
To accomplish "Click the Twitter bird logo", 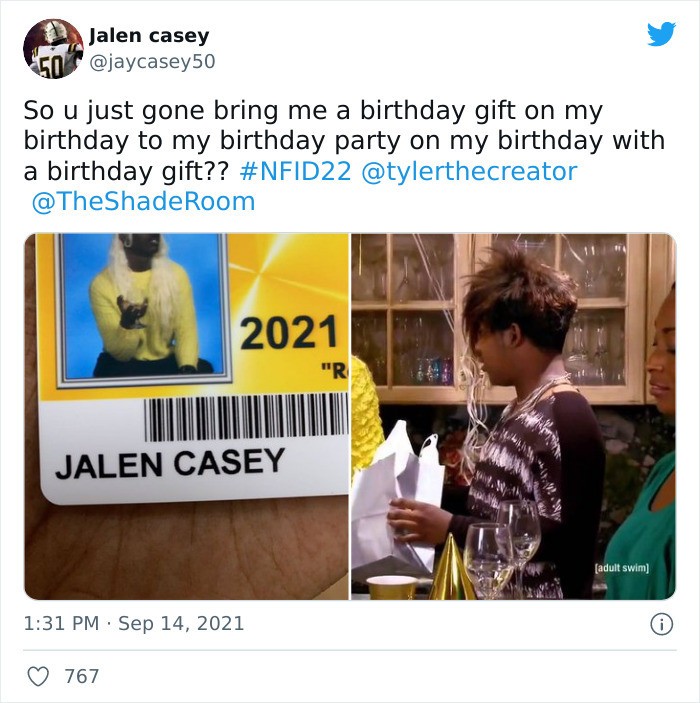I will pos(661,34).
